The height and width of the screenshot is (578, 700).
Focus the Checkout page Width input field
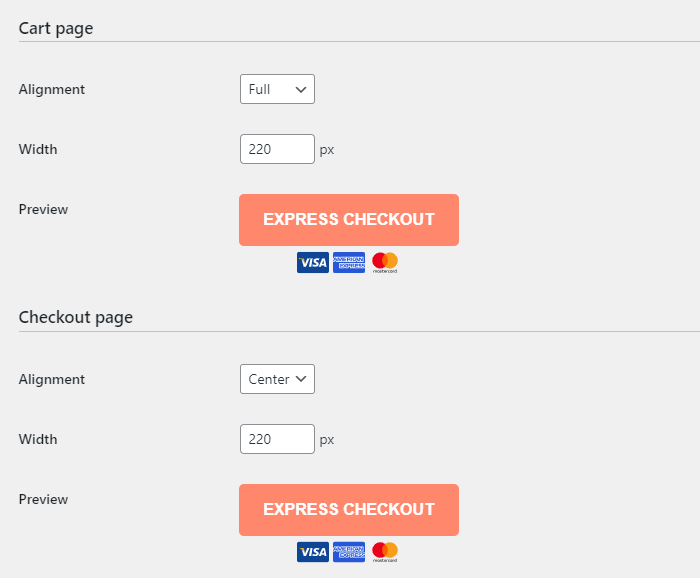tap(277, 439)
